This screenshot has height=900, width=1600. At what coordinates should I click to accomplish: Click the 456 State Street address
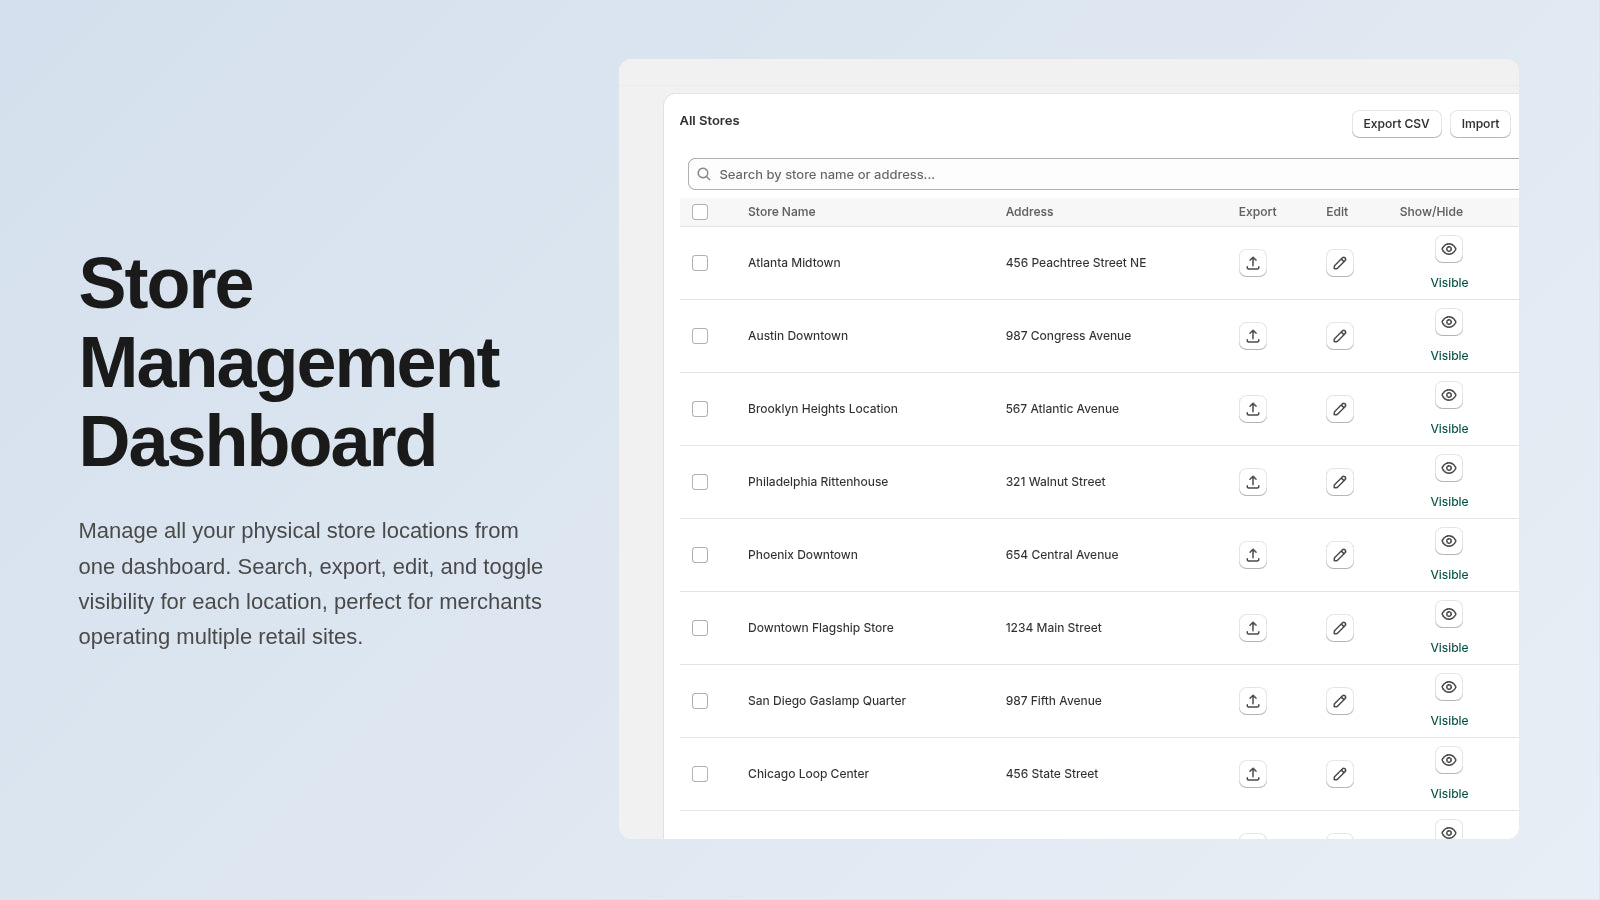(x=1052, y=774)
